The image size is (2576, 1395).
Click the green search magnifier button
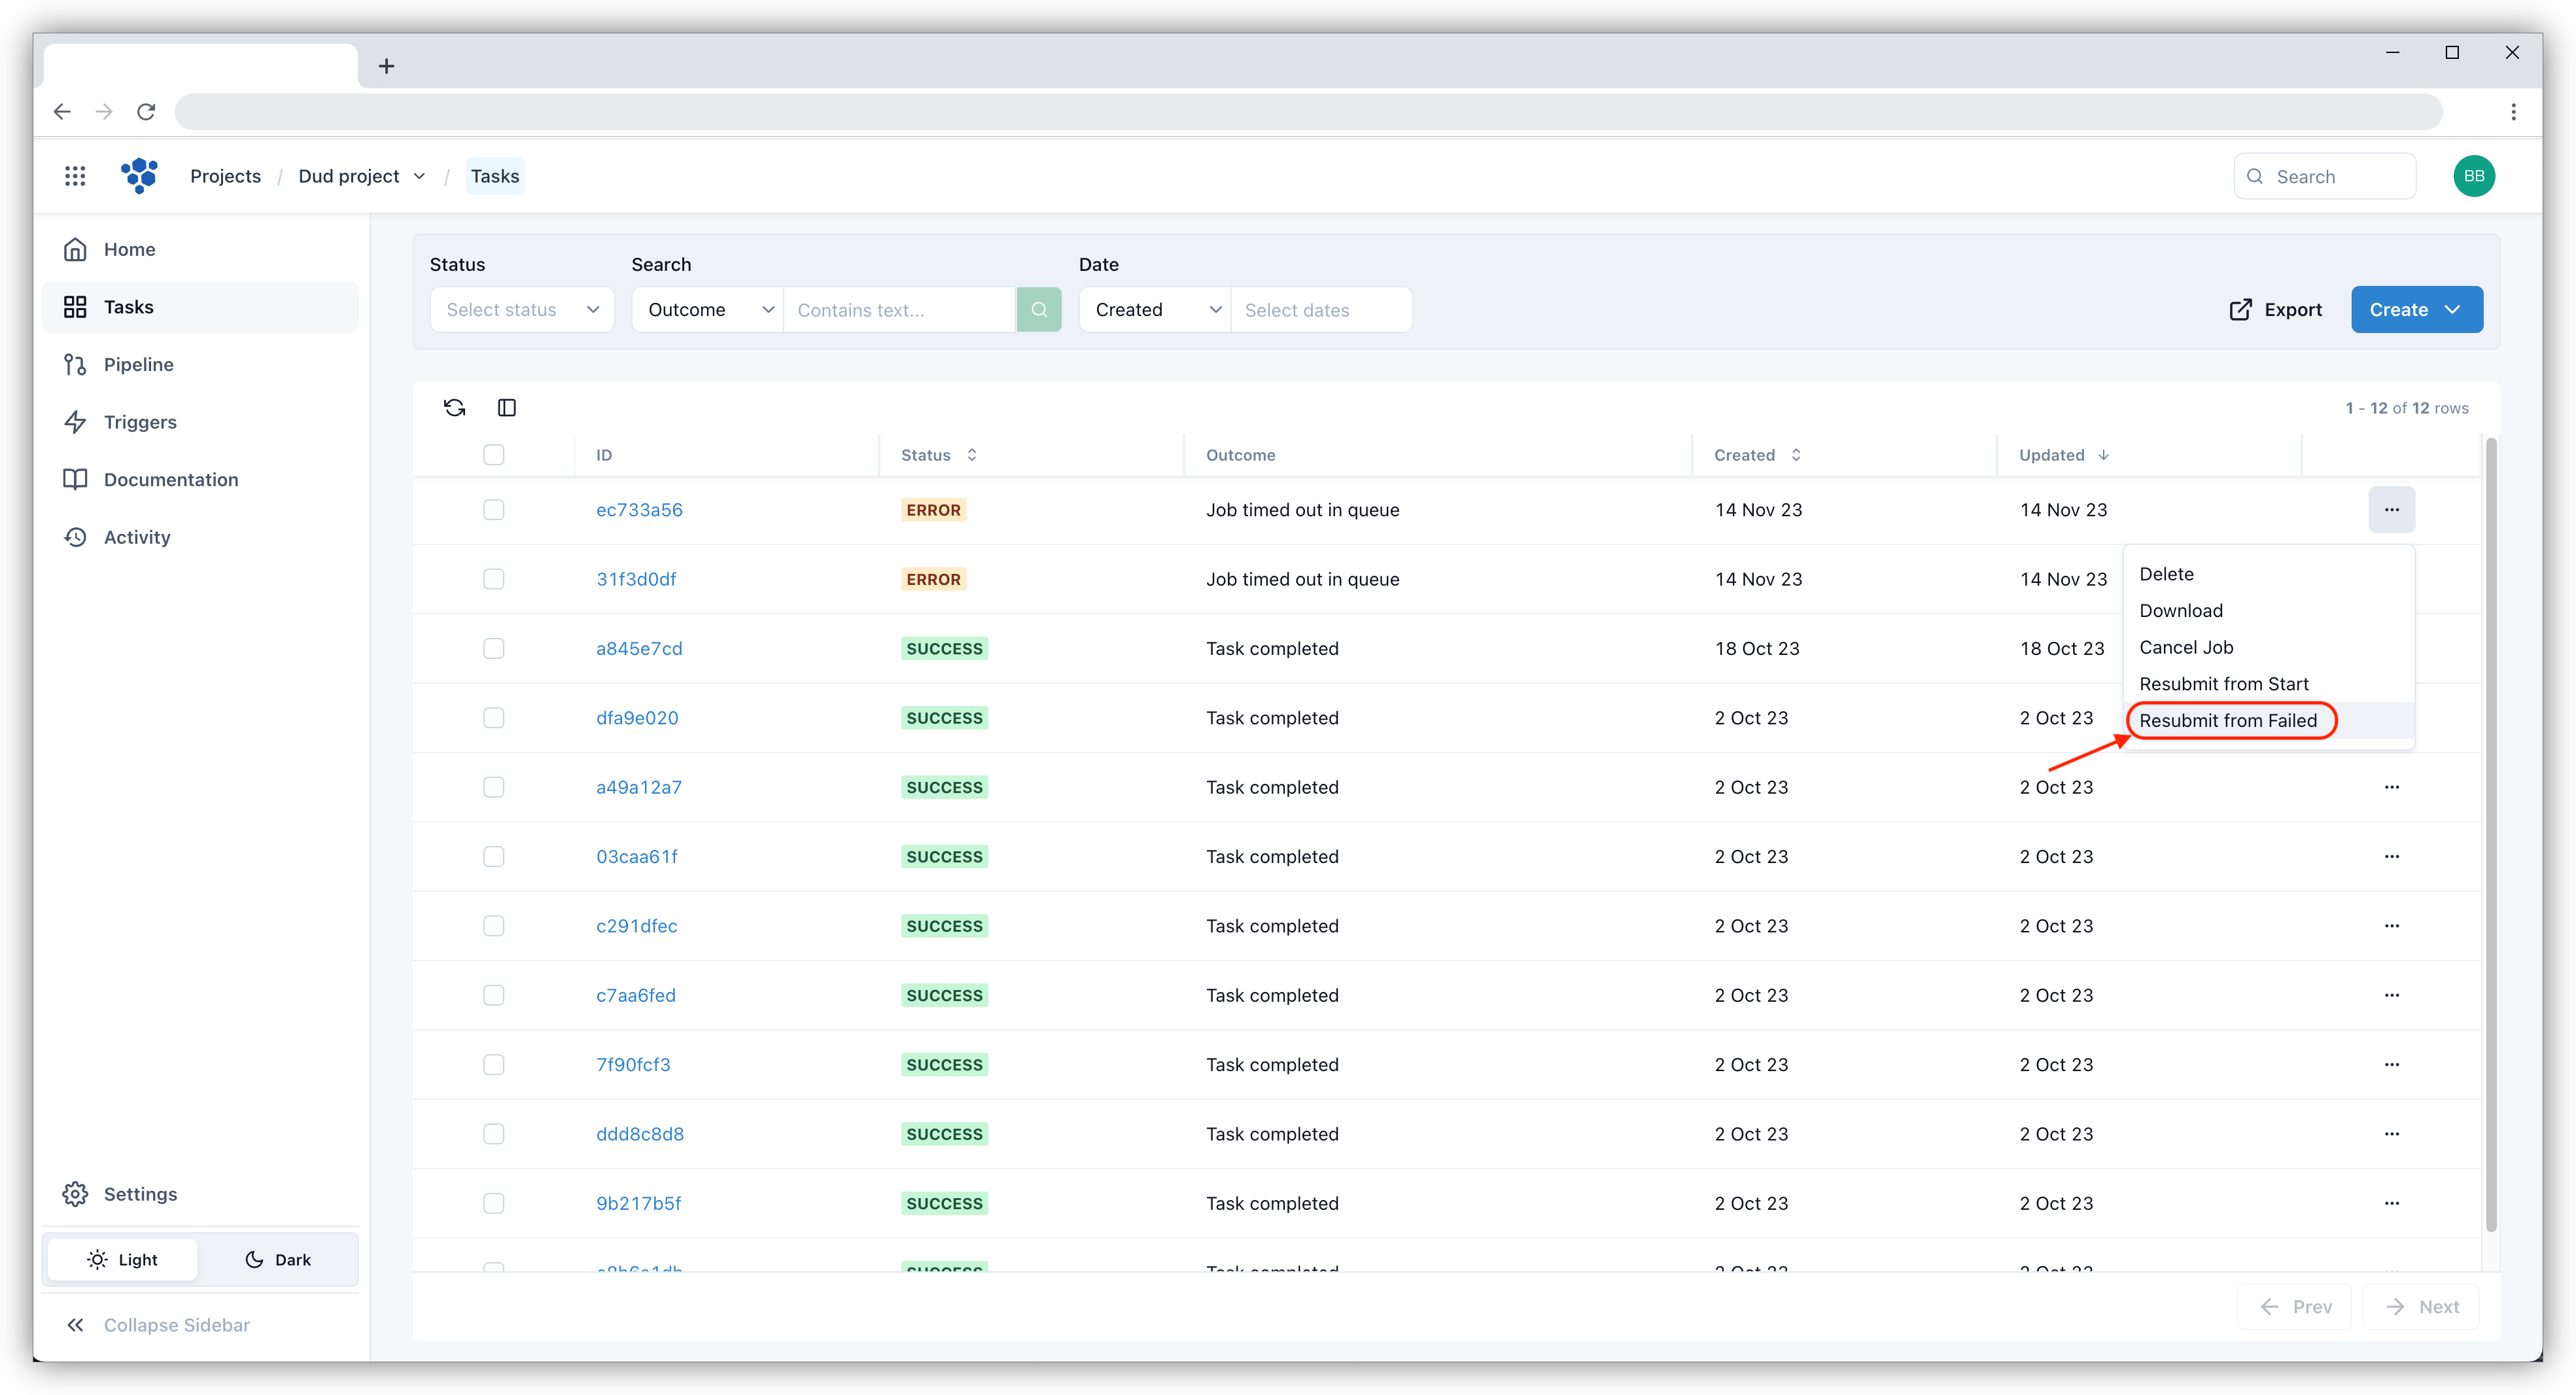click(x=1039, y=310)
